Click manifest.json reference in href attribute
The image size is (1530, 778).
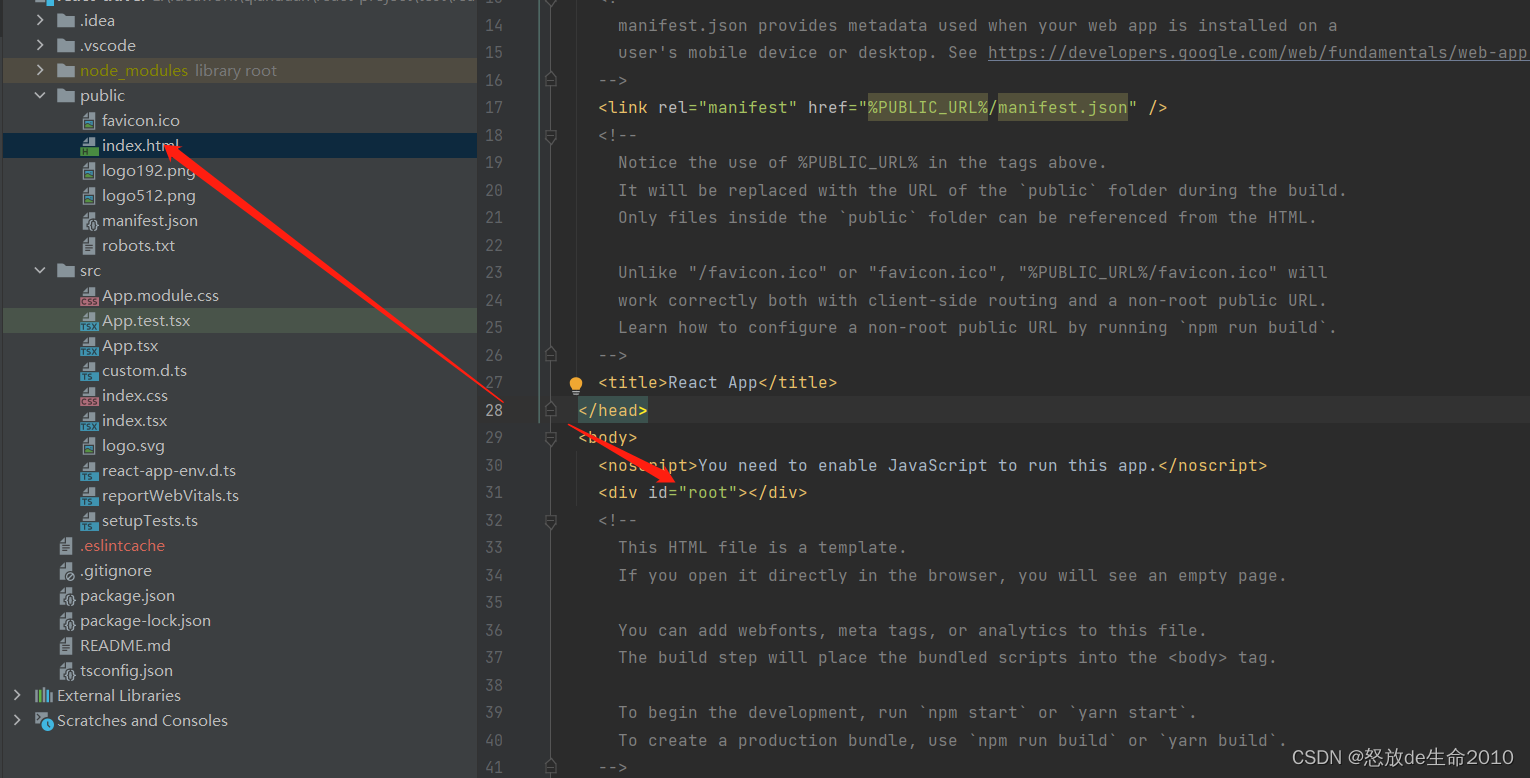click(1063, 107)
